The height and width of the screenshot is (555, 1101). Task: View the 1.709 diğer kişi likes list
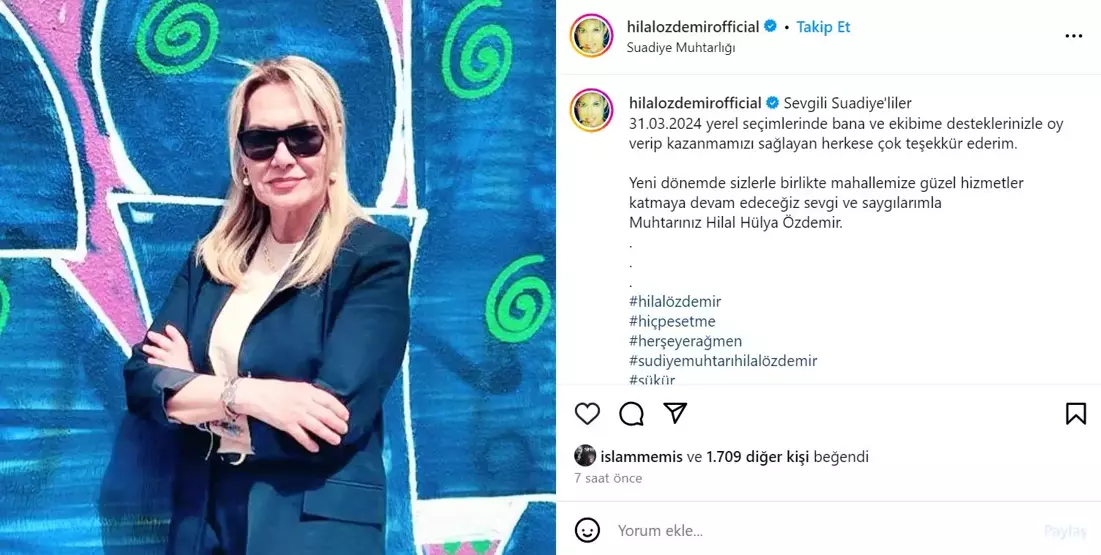[758, 457]
